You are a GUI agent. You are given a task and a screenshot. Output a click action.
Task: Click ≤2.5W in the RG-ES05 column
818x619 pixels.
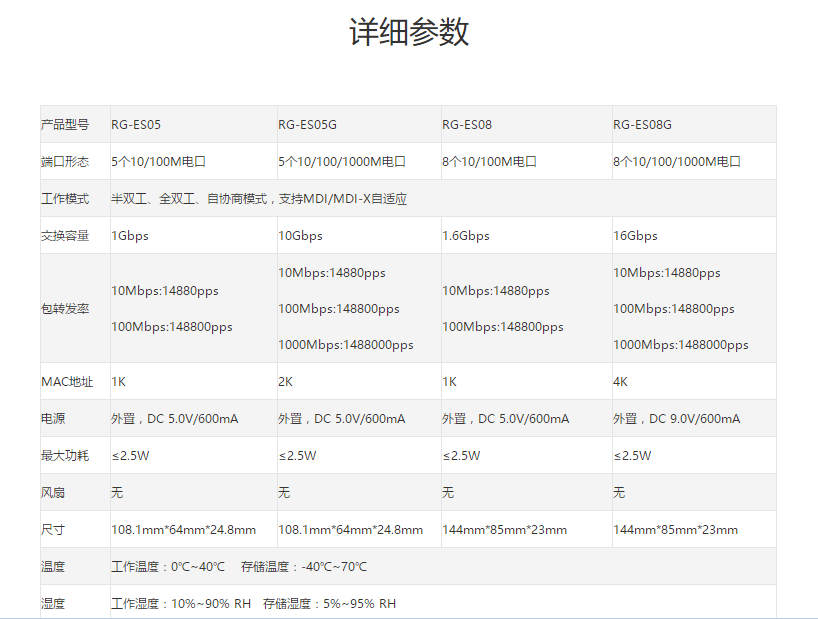pyautogui.click(x=130, y=456)
